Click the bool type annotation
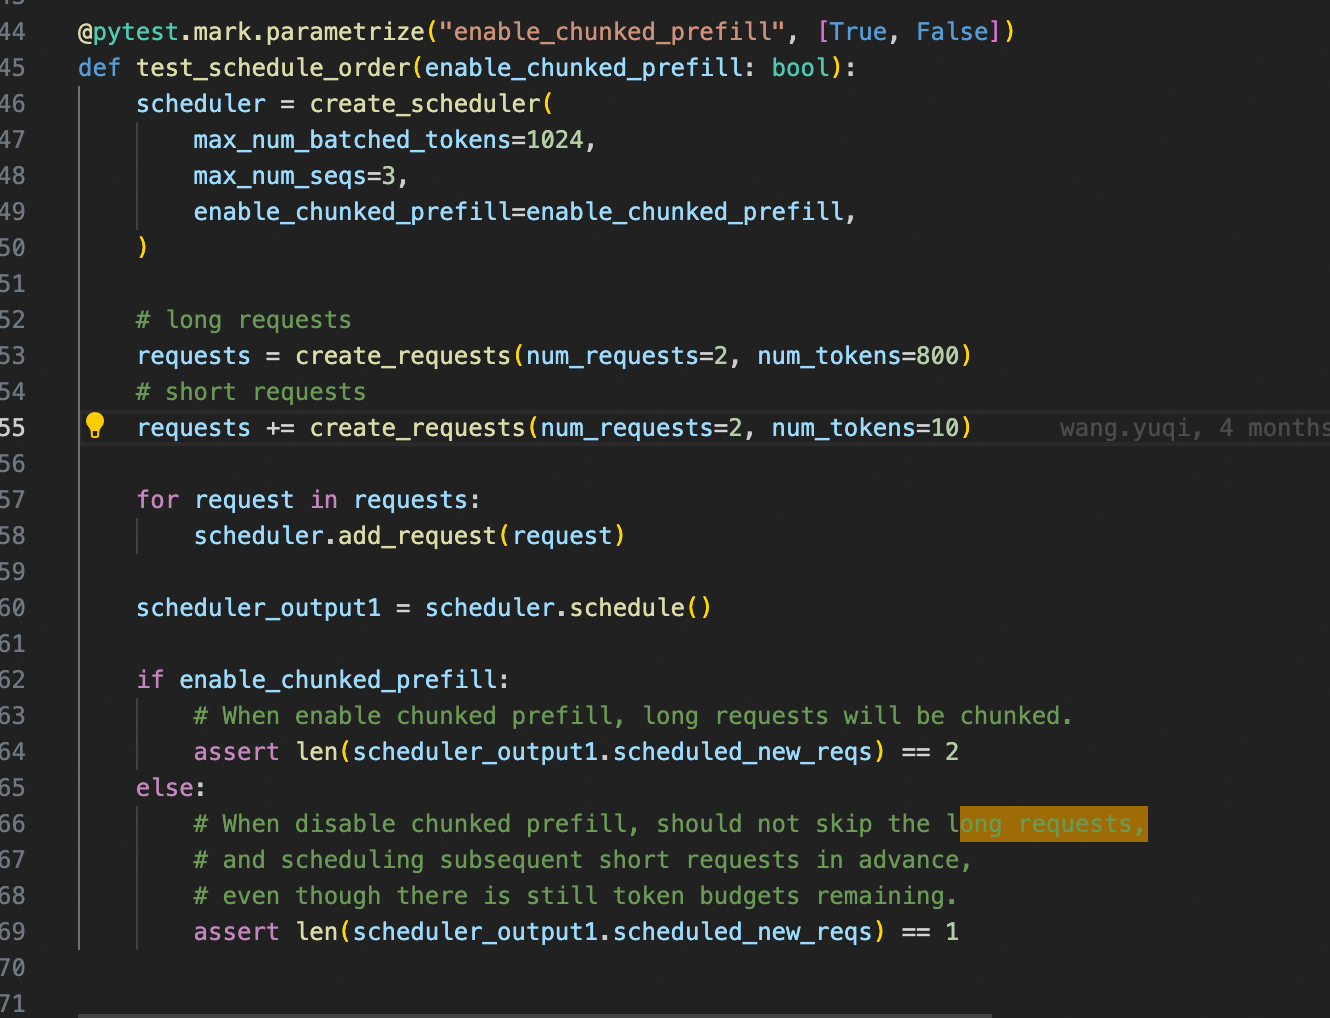The width and height of the screenshot is (1330, 1018). [800, 68]
